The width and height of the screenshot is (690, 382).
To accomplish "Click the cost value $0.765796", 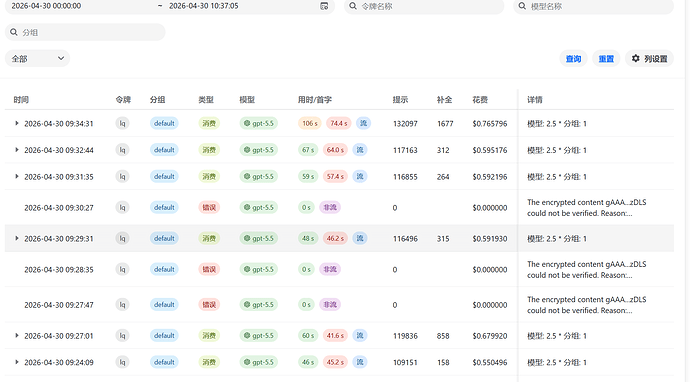I will tap(490, 124).
